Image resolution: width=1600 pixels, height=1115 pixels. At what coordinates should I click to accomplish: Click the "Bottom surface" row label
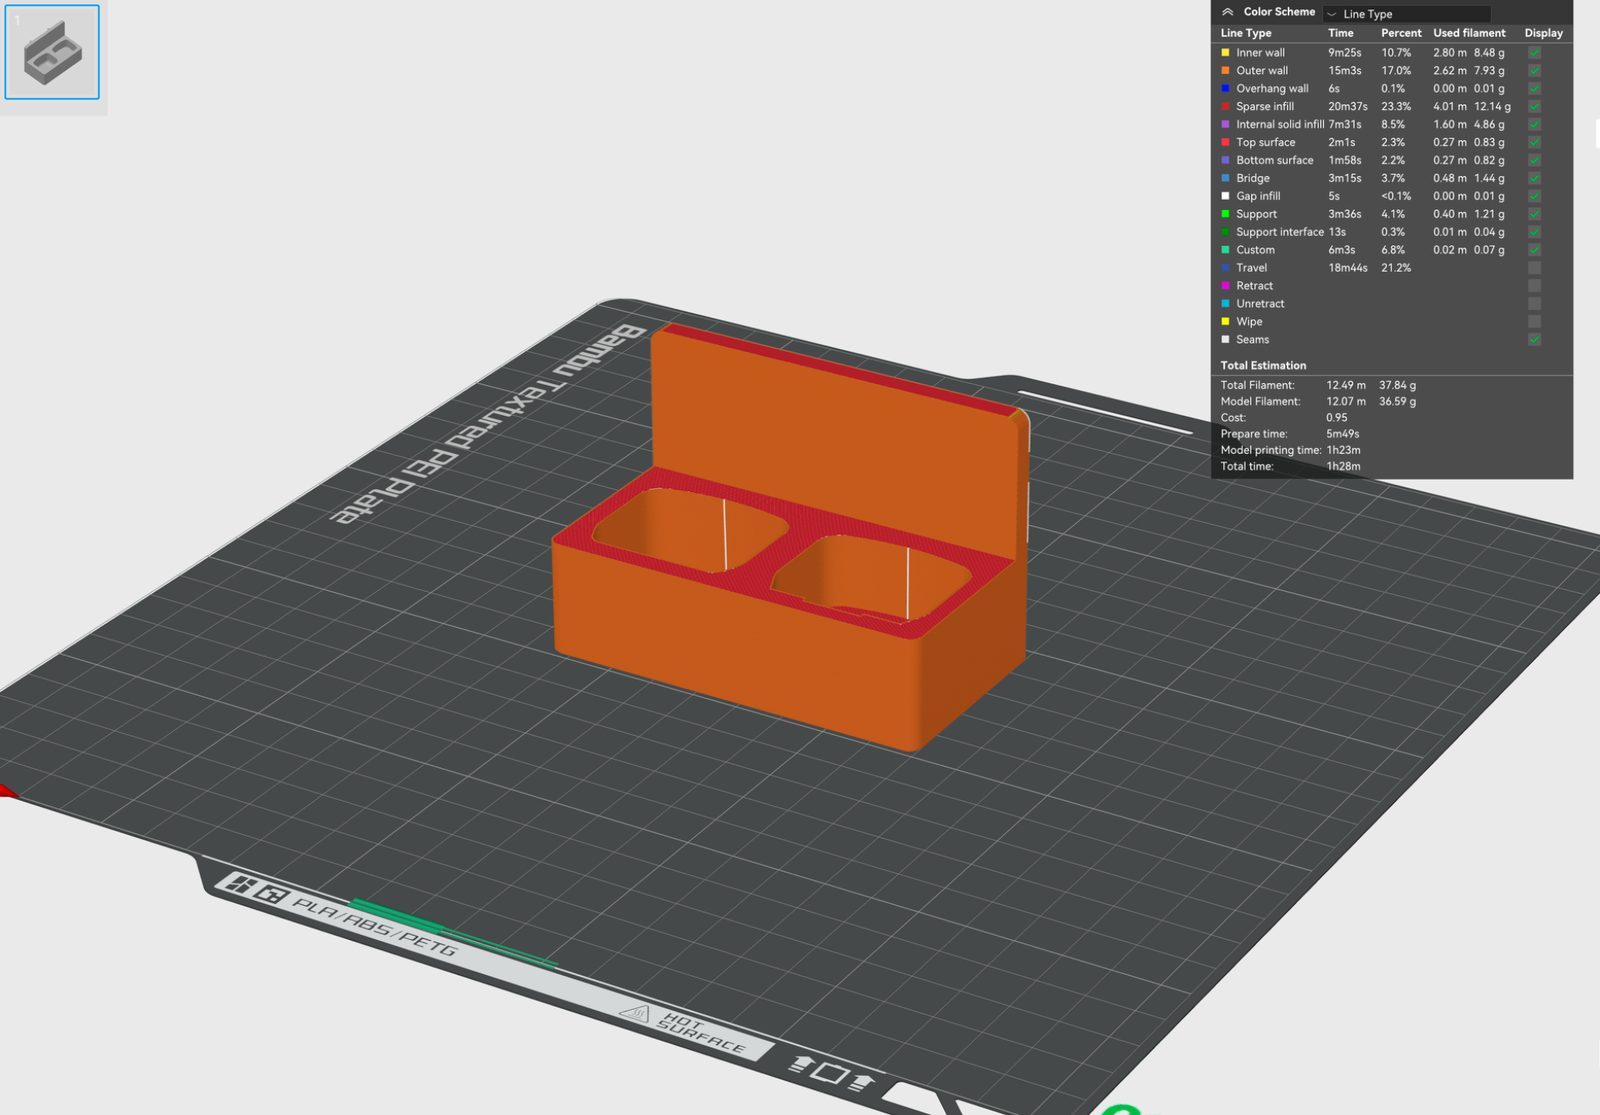1275,161
